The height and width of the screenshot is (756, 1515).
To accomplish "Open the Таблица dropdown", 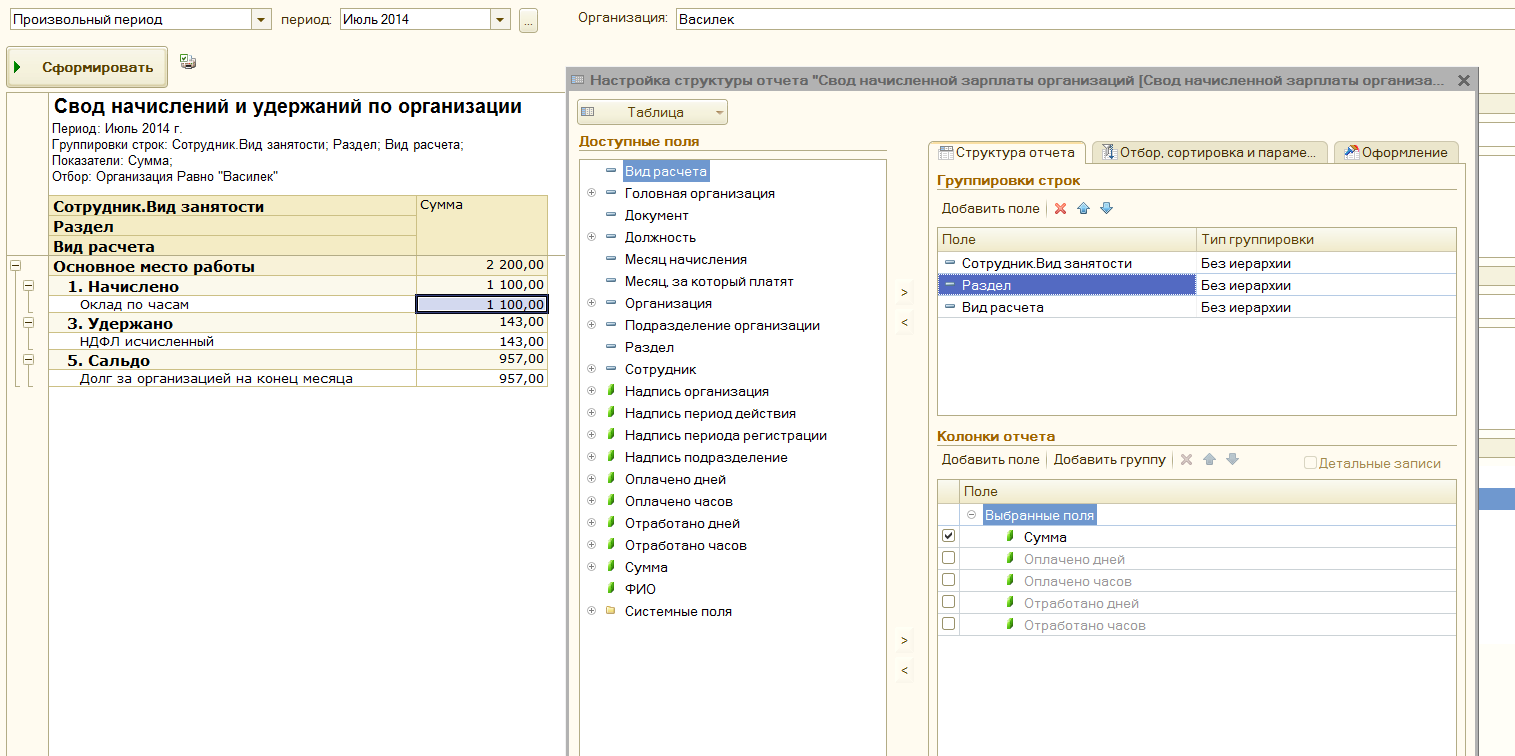I will click(652, 112).
